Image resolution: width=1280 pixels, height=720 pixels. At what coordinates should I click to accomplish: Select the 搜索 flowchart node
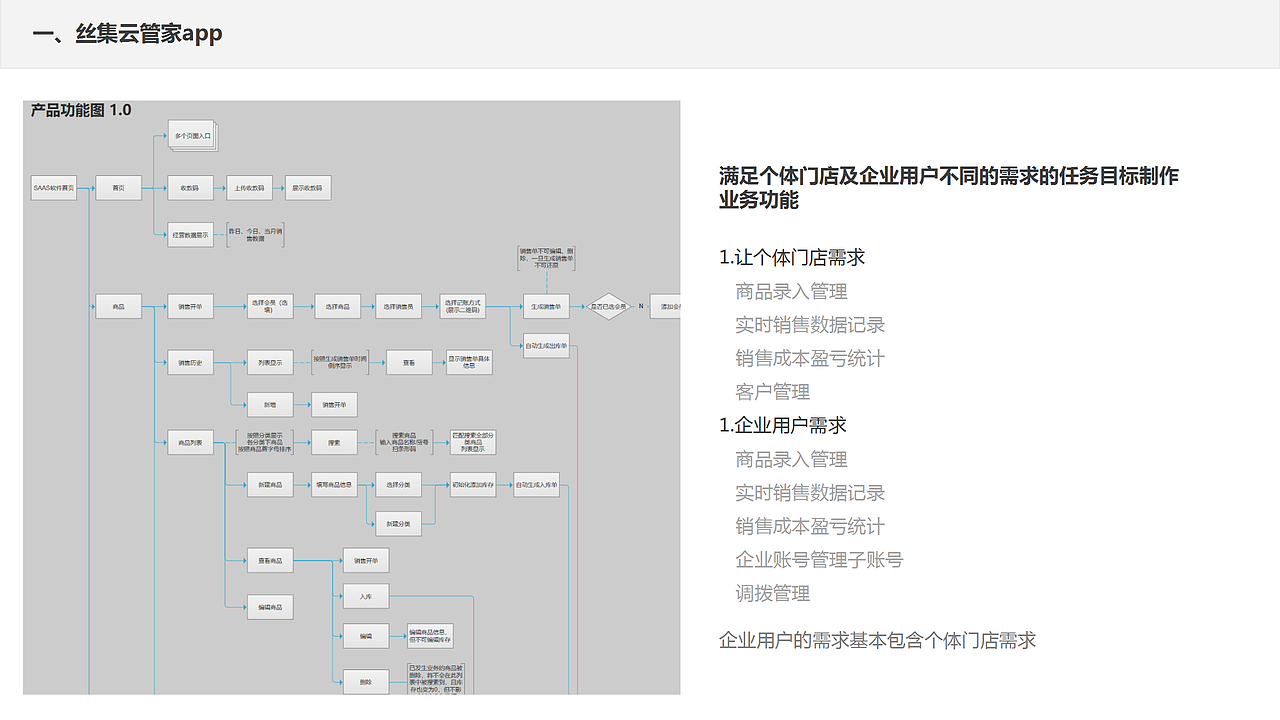pyautogui.click(x=334, y=442)
